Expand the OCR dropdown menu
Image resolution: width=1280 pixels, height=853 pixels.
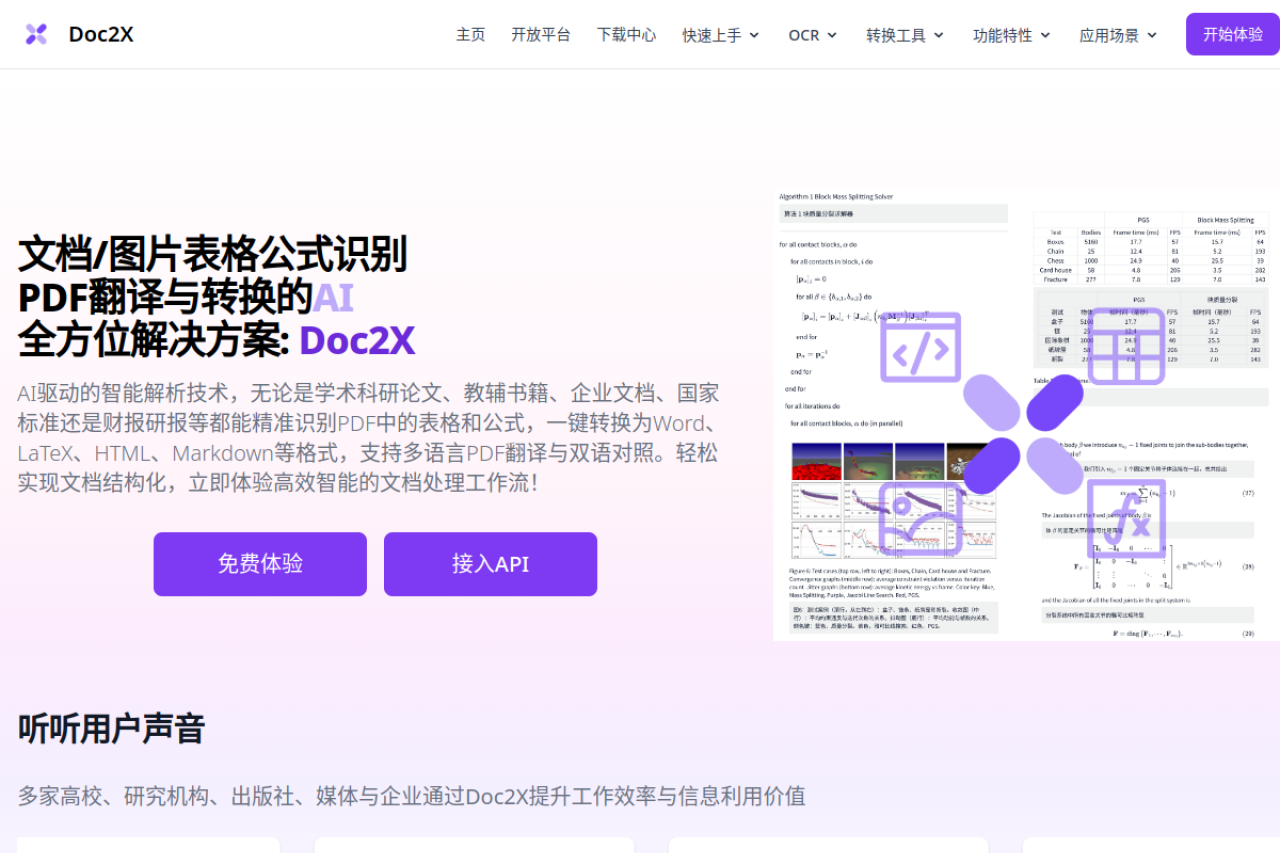(x=813, y=35)
